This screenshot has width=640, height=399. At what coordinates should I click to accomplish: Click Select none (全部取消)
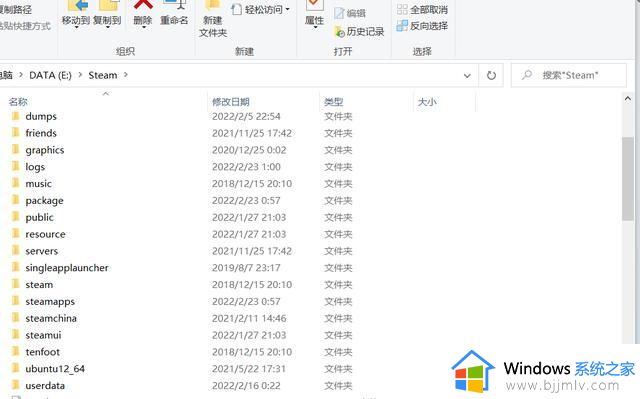(x=422, y=9)
